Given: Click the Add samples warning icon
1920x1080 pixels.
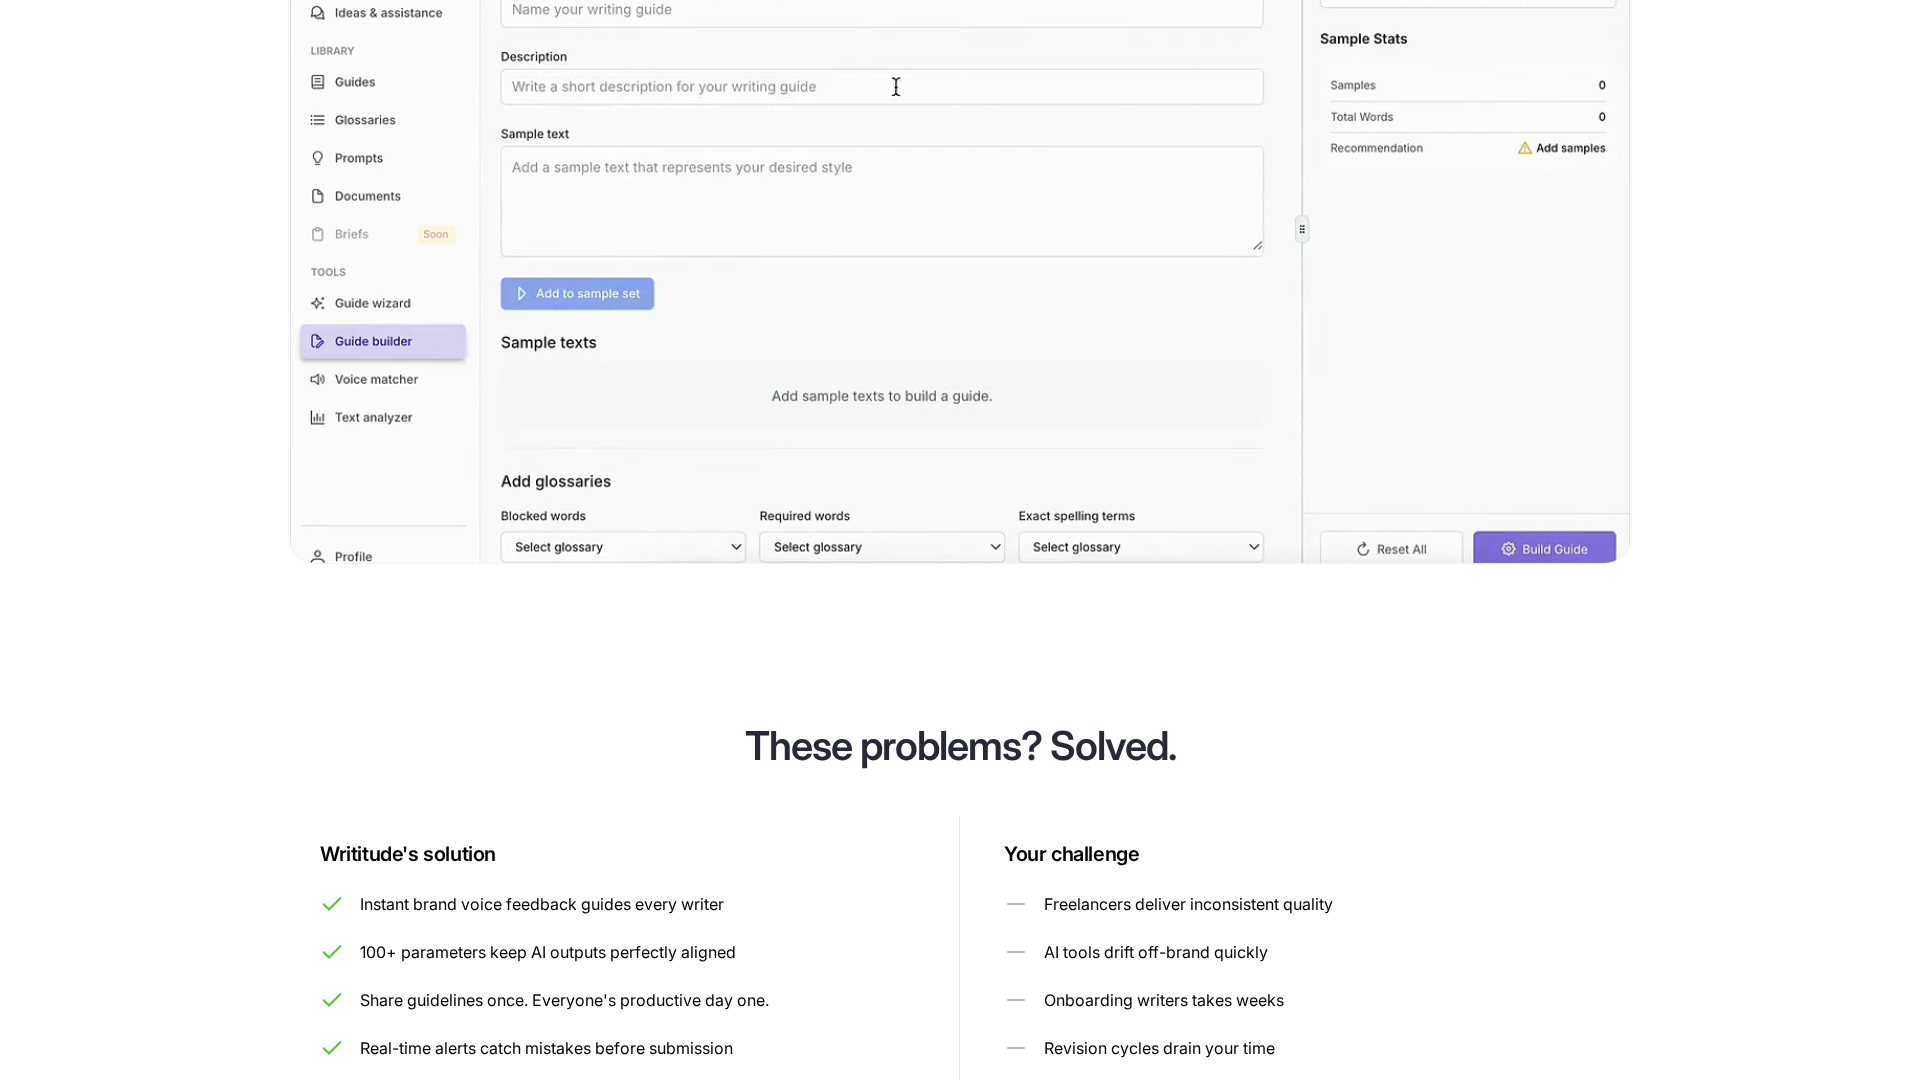Looking at the screenshot, I should 1525,148.
